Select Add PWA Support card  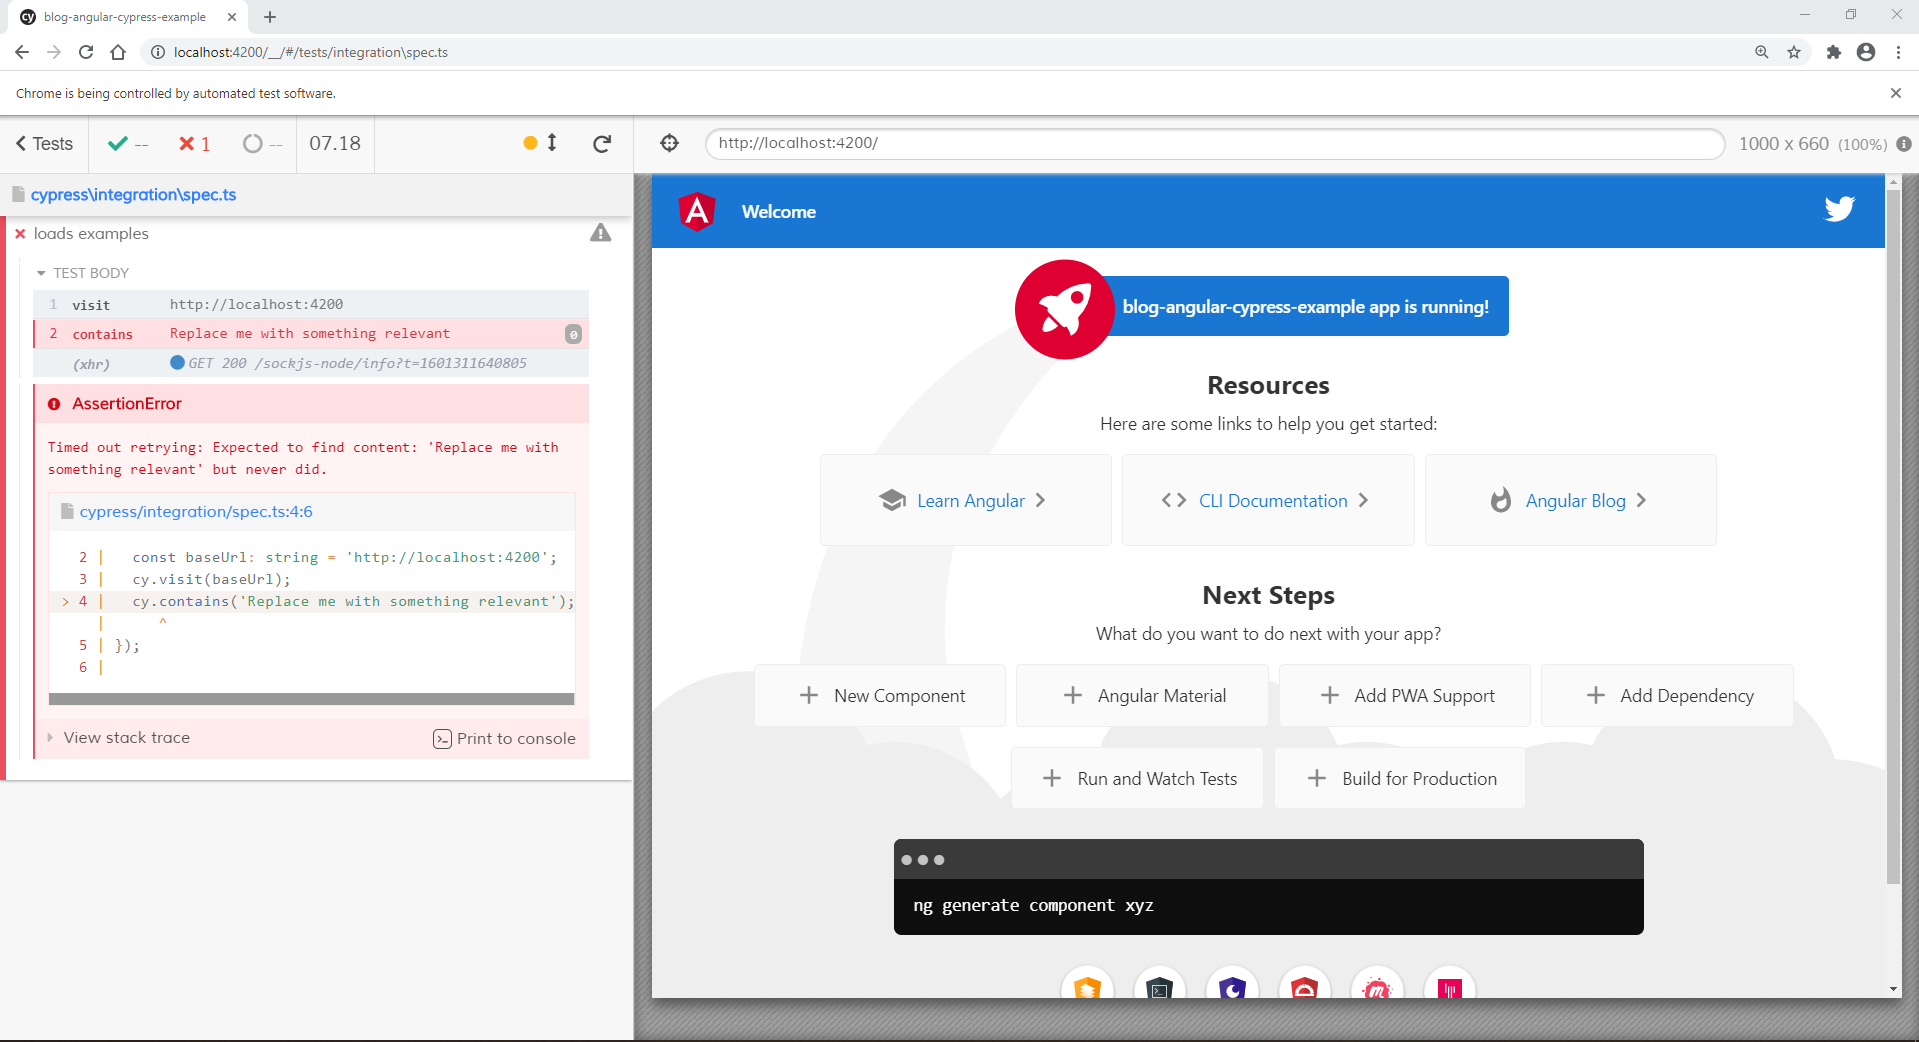click(x=1405, y=695)
